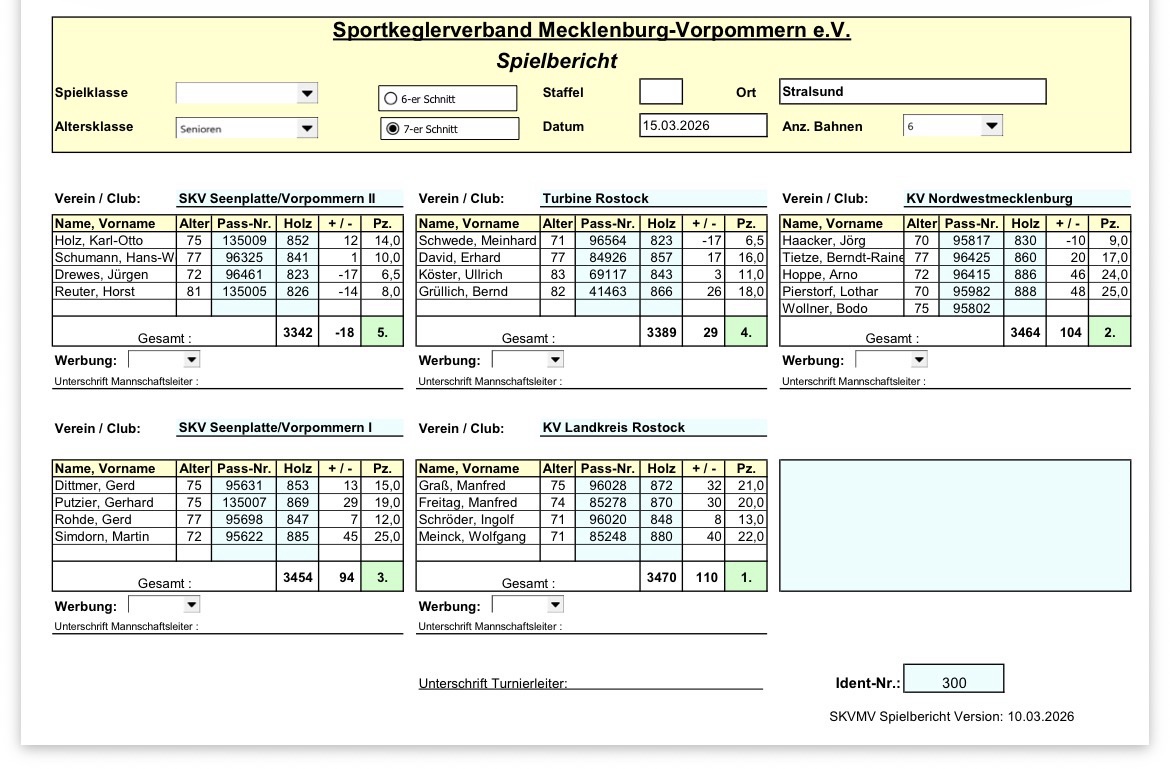Viewport: 1170px width, 769px height.
Task: Open Werbung dropdown for SKV Seenplatte/Vorpommern I
Action: tap(191, 604)
